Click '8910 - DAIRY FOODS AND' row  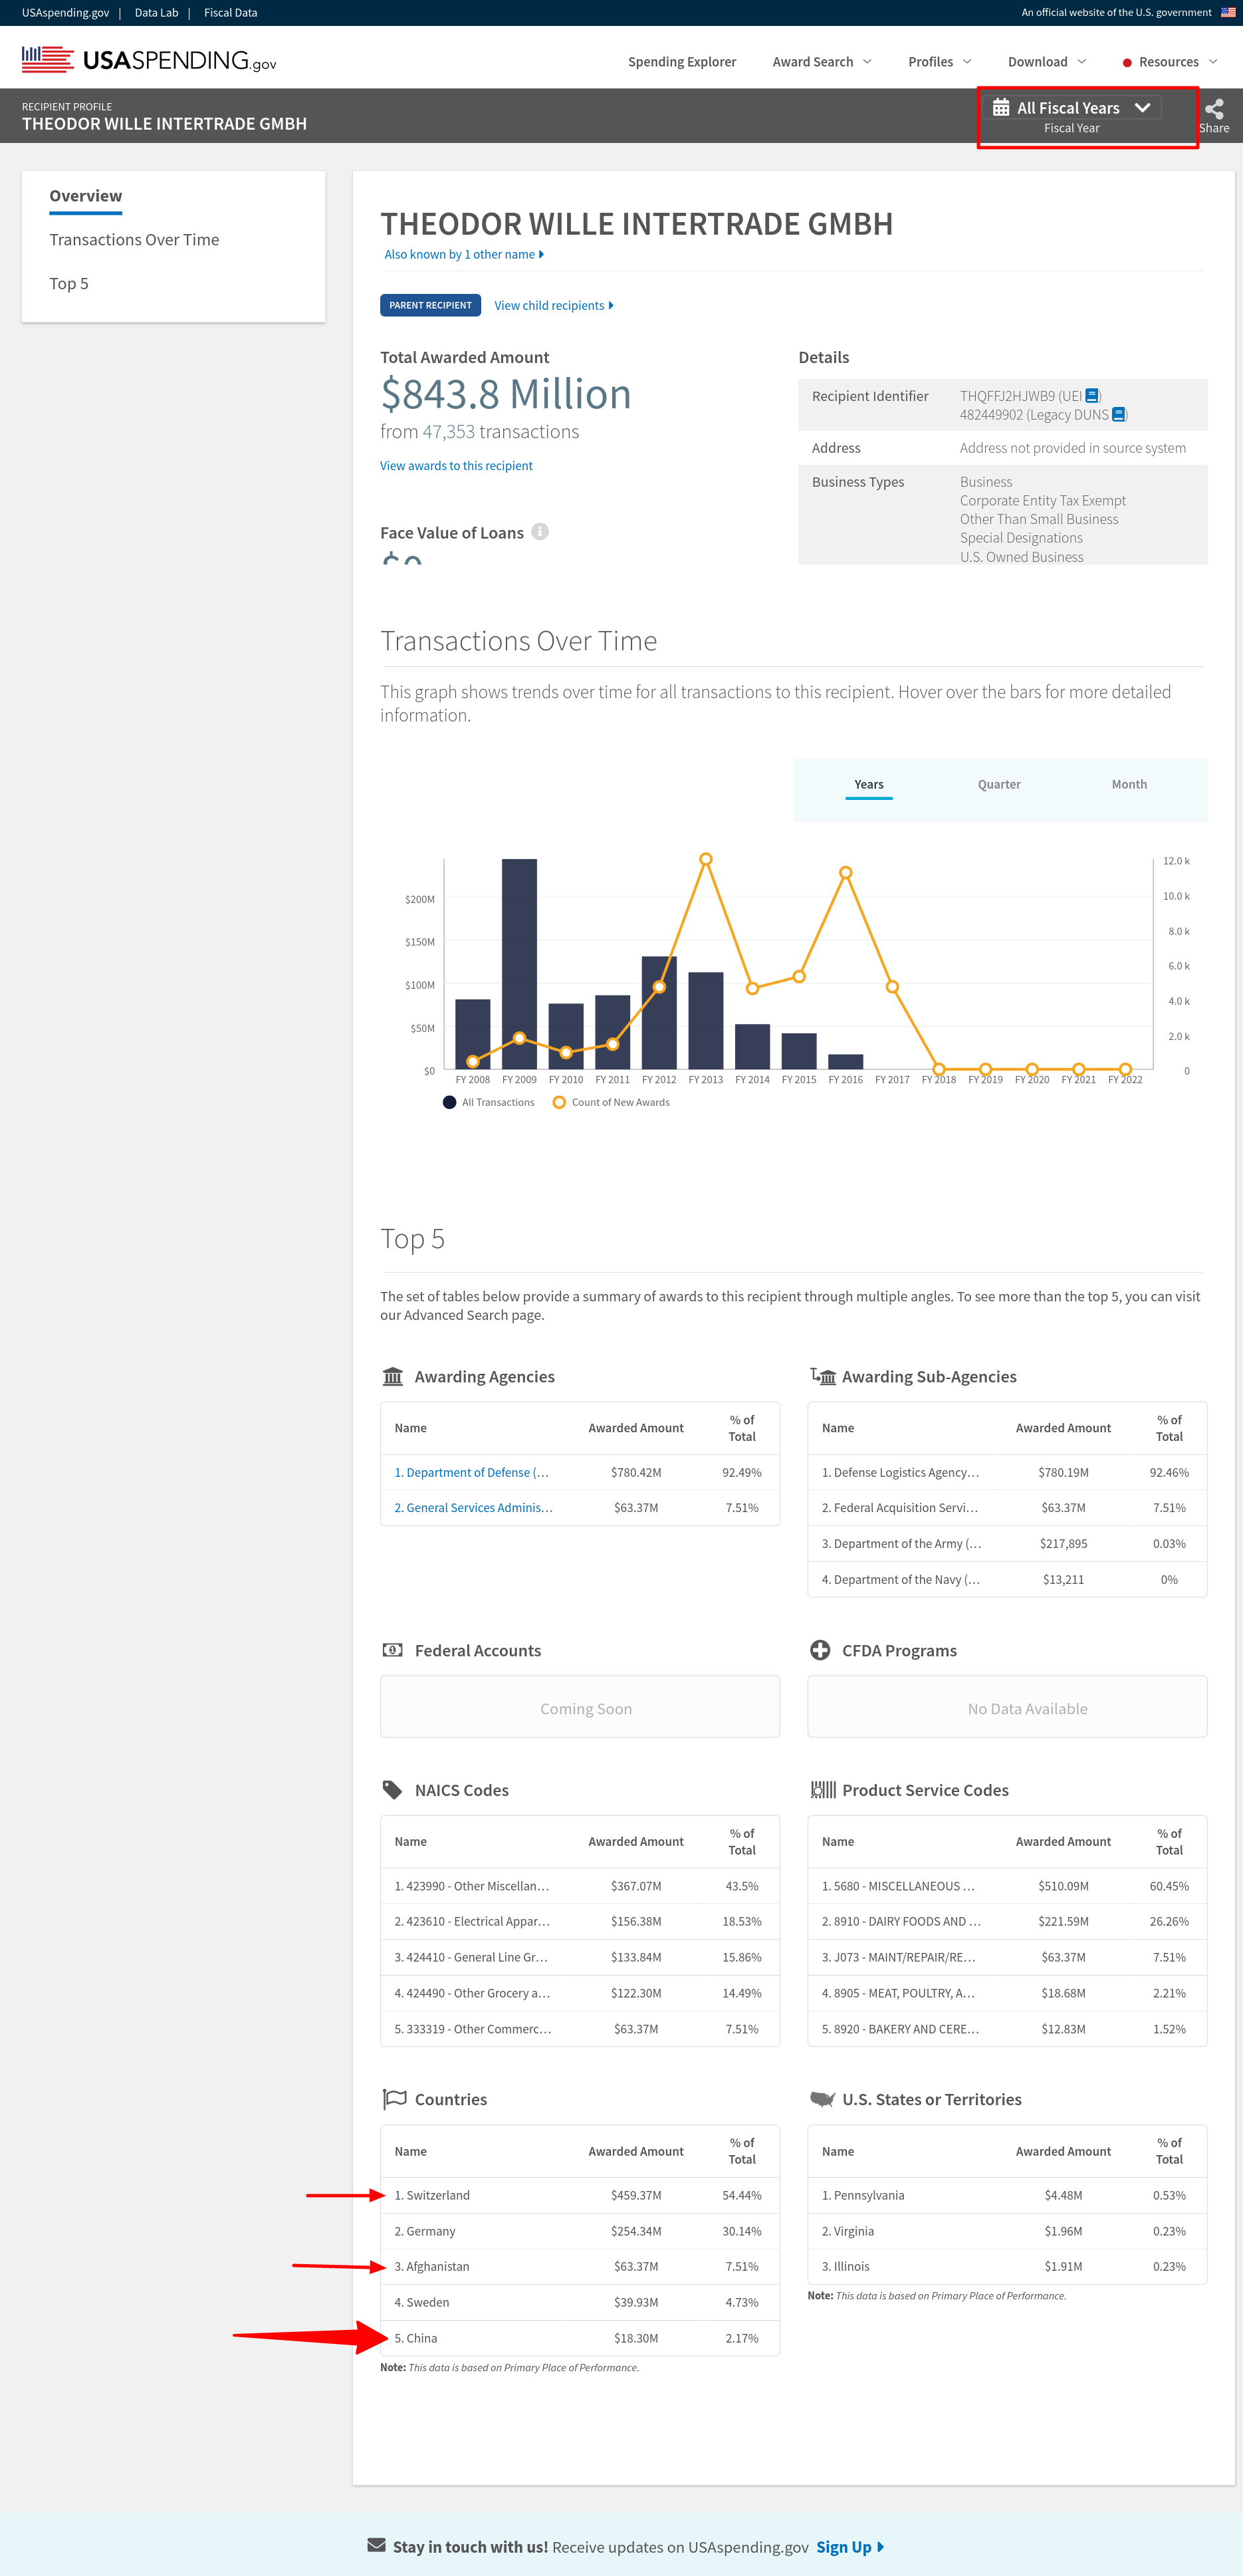click(1007, 1921)
